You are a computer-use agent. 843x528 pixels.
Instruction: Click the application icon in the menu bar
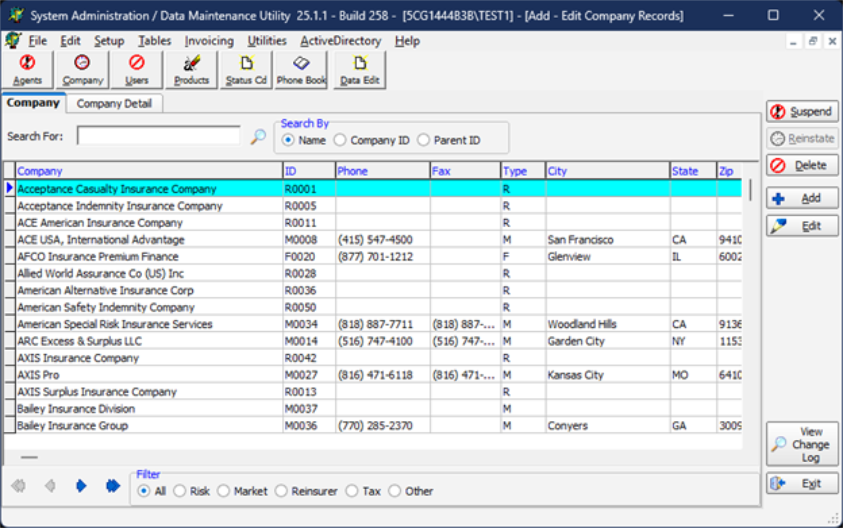13,41
